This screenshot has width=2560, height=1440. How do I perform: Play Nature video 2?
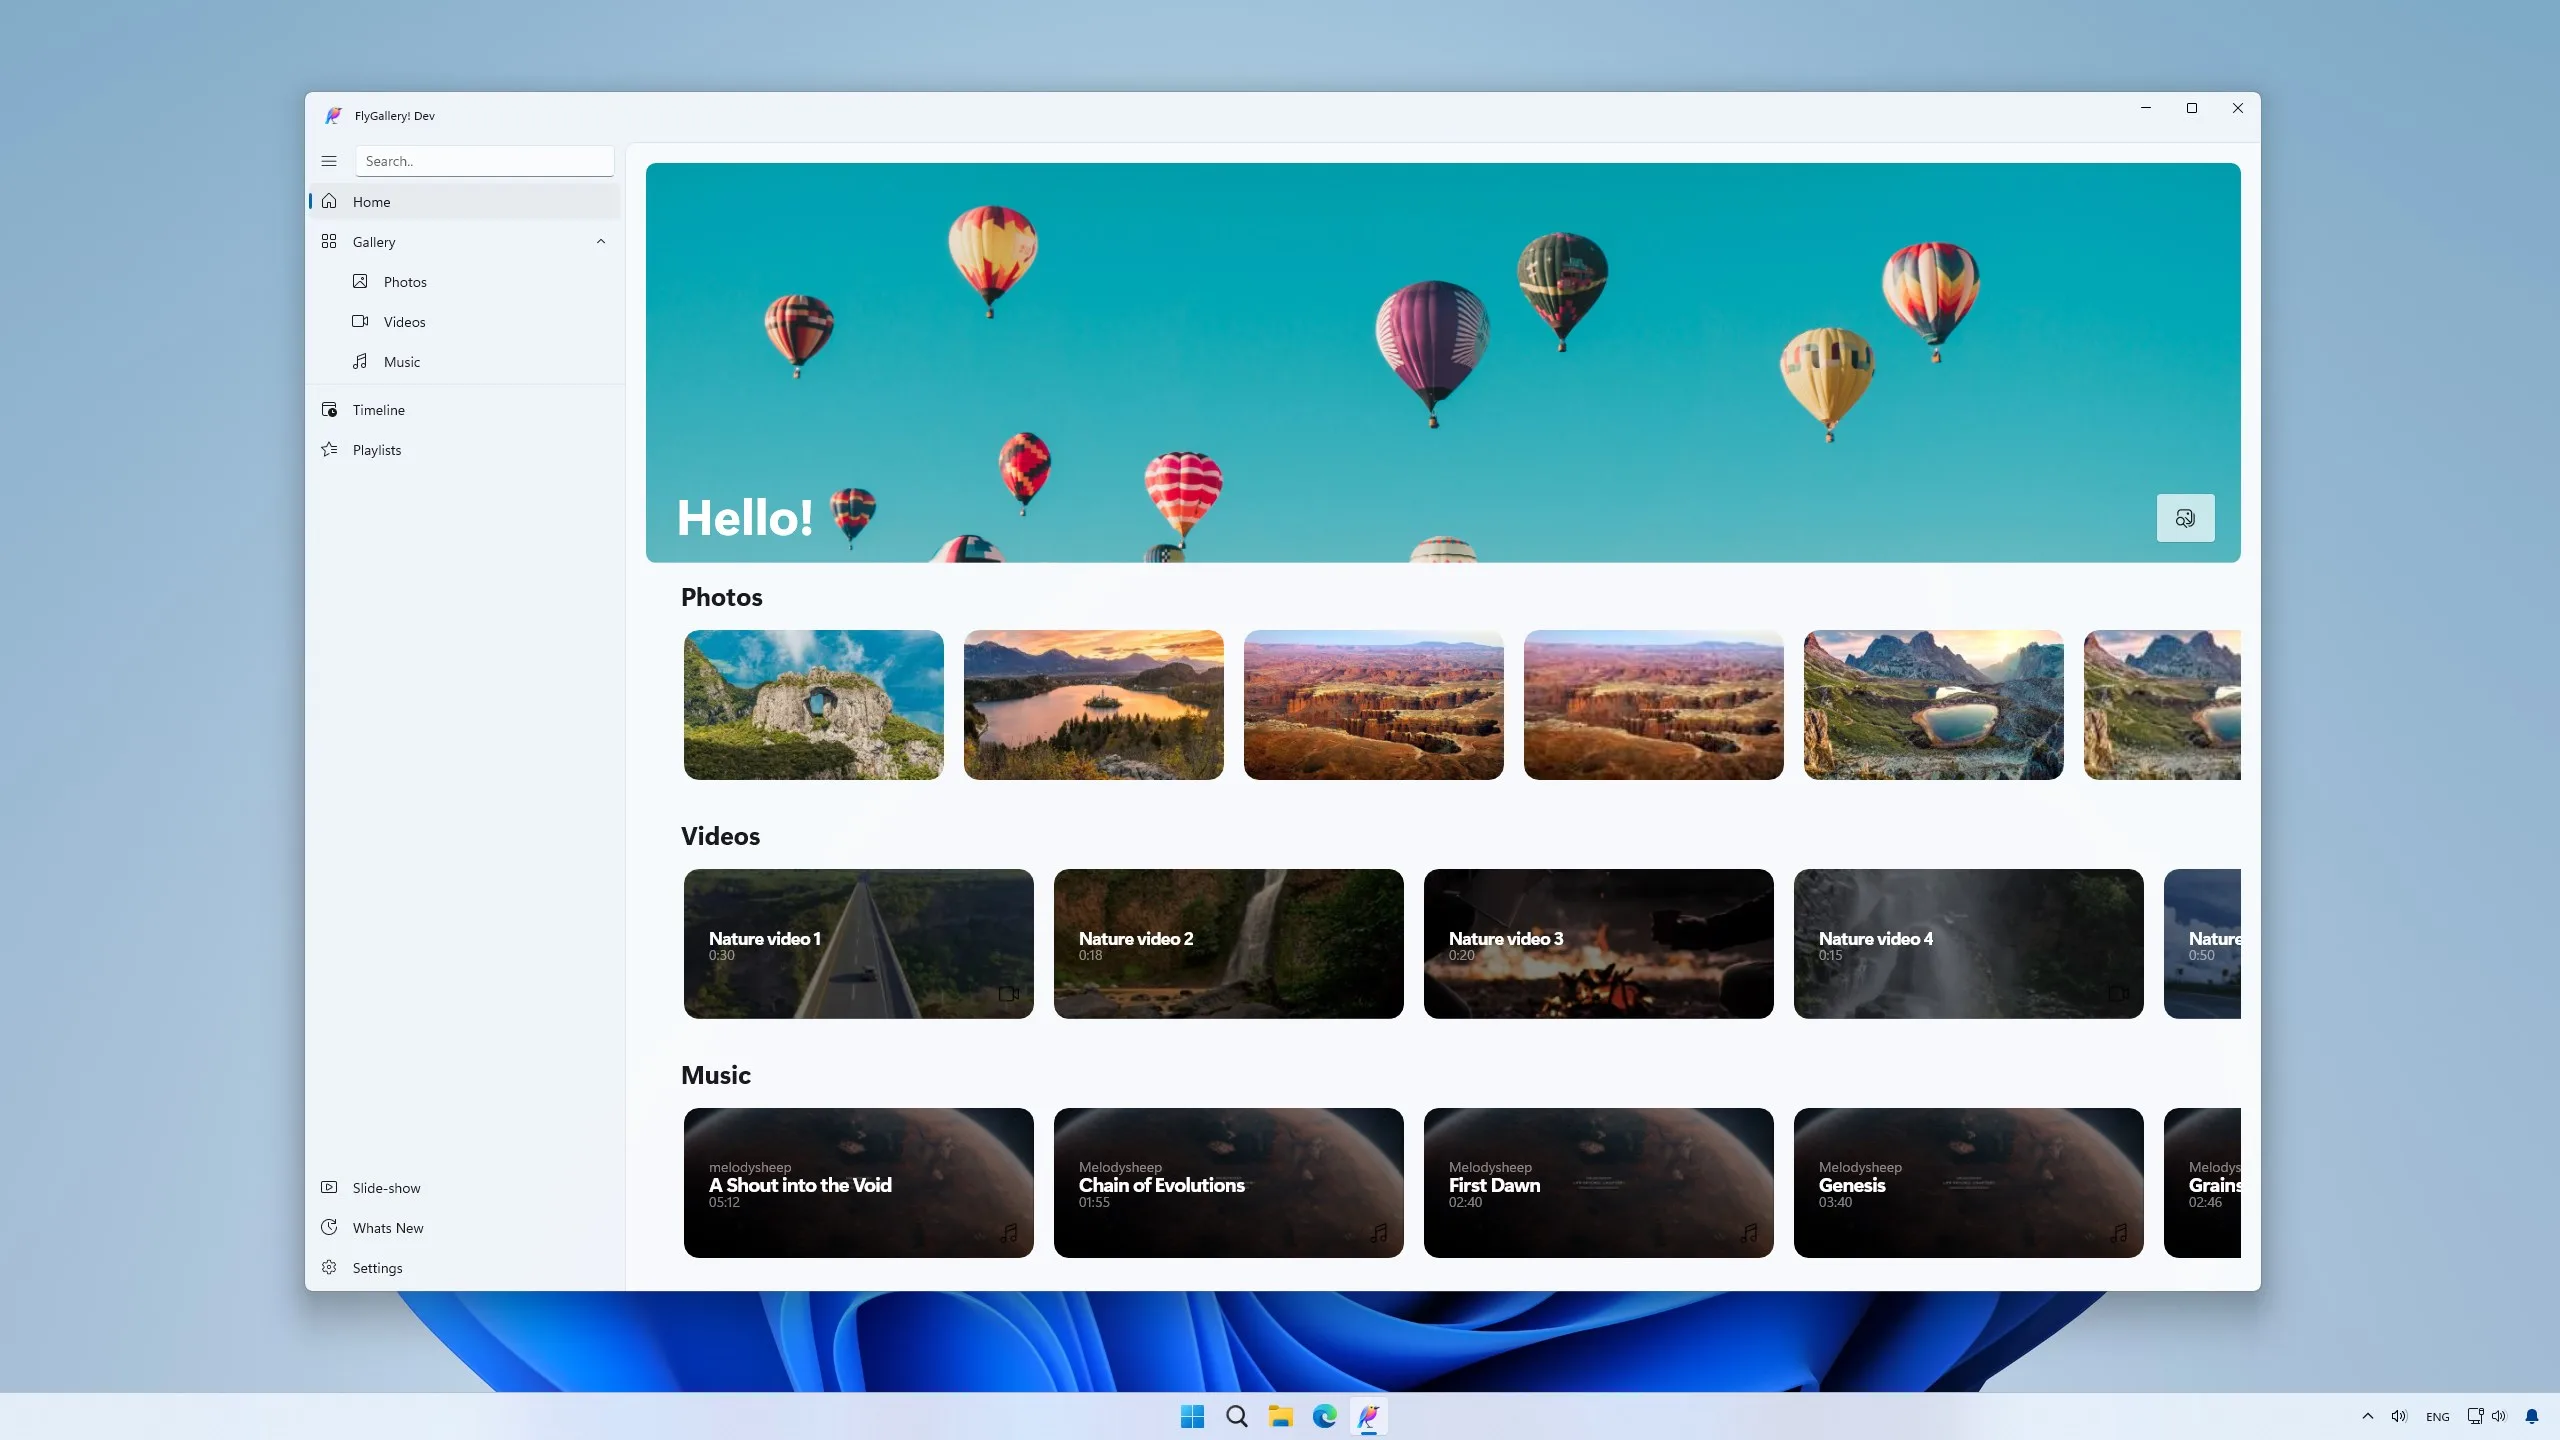[x=1228, y=944]
